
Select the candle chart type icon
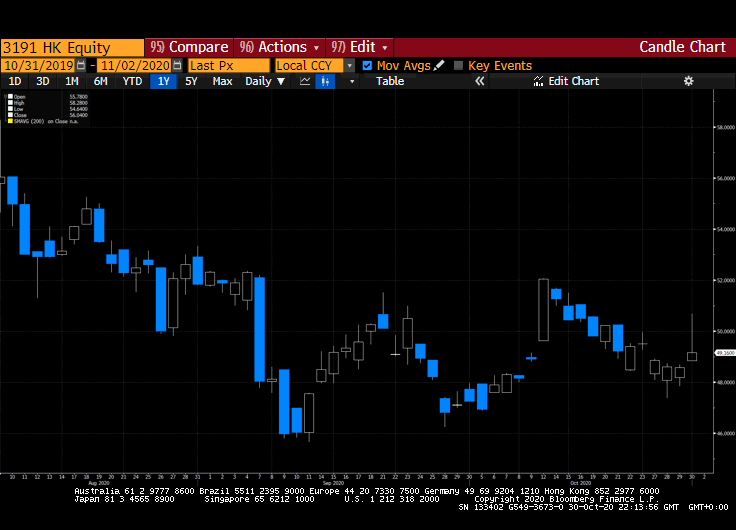click(325, 81)
